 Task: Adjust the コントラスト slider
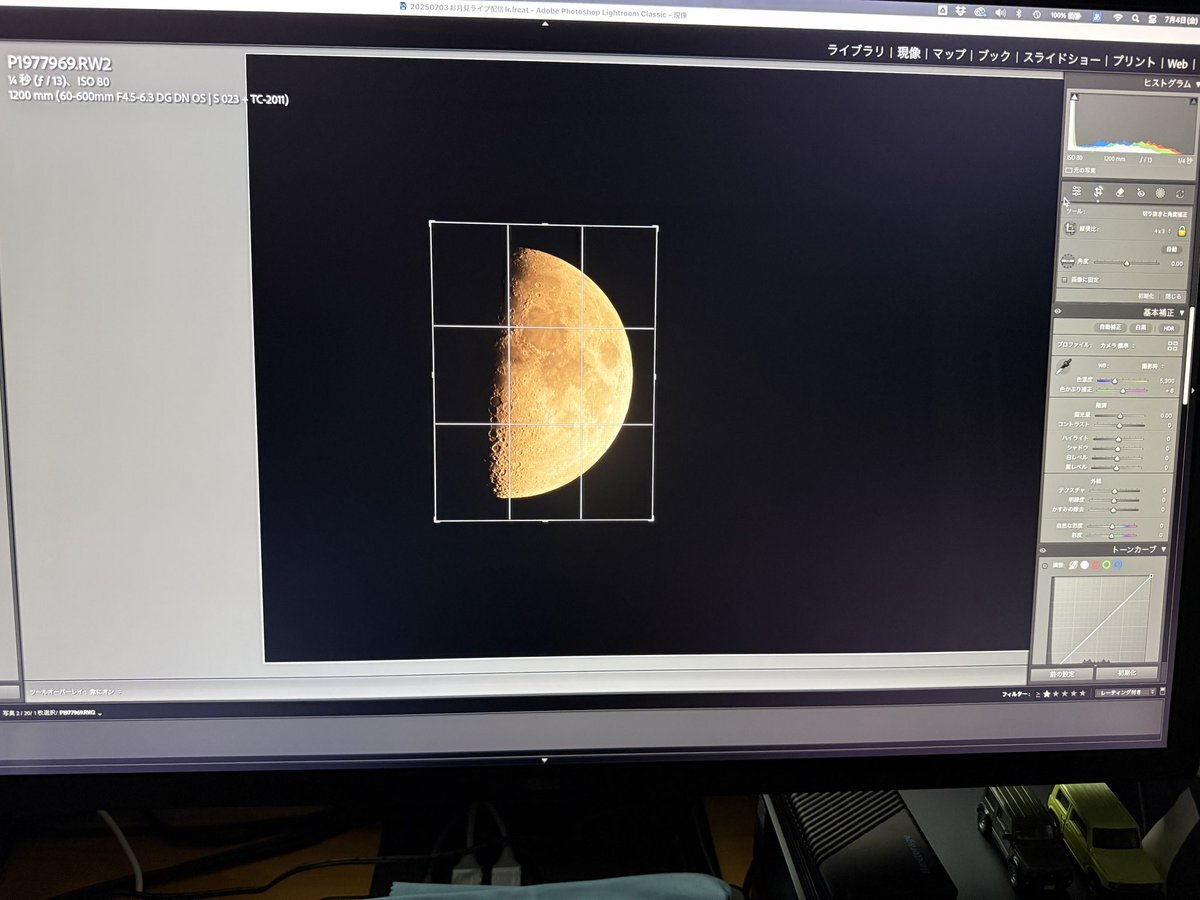click(1119, 425)
